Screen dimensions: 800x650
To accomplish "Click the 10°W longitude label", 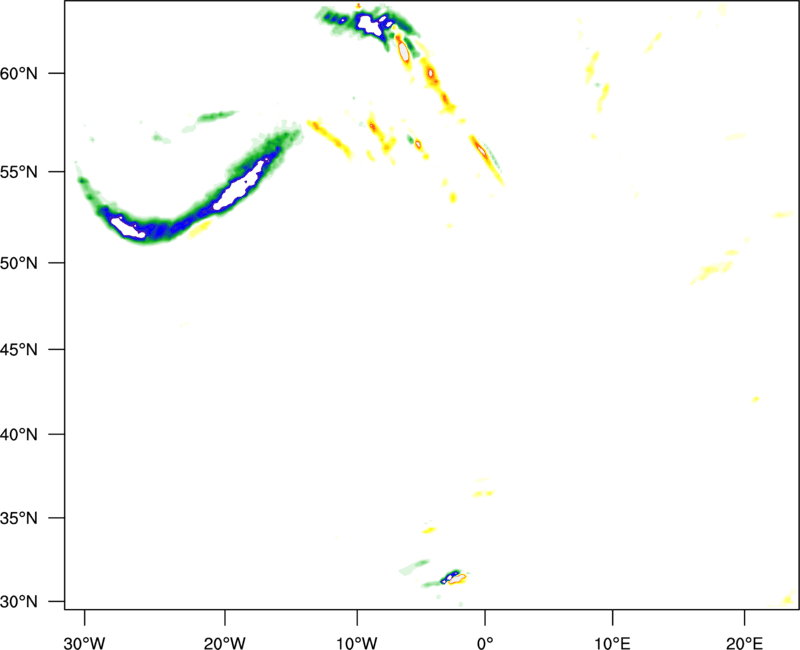I will tap(357, 643).
